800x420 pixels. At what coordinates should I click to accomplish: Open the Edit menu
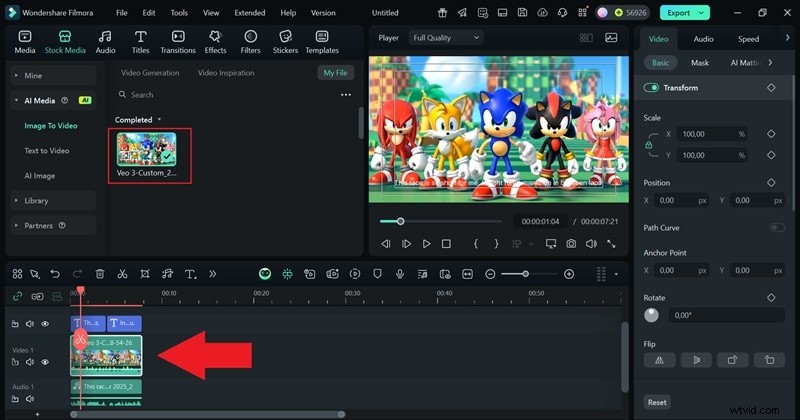click(149, 13)
